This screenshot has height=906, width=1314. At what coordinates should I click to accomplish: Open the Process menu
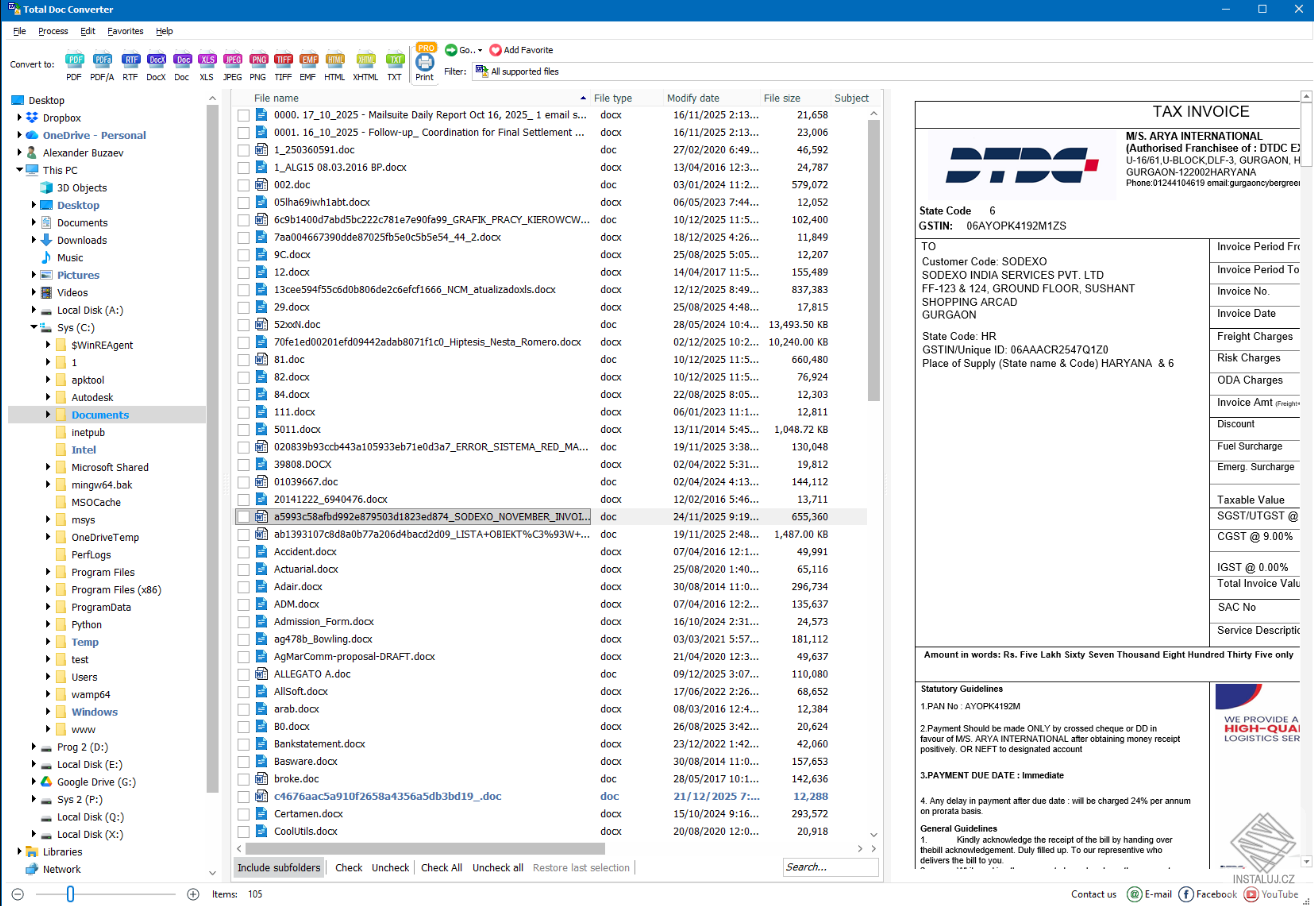click(53, 31)
